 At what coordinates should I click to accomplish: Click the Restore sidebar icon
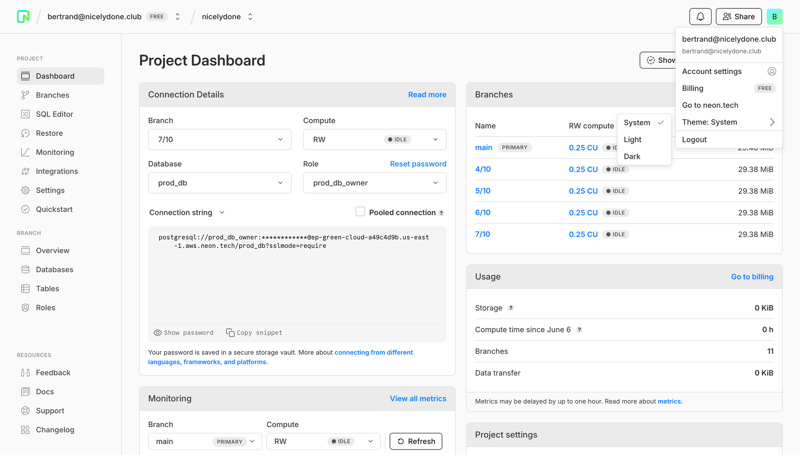[x=25, y=133]
